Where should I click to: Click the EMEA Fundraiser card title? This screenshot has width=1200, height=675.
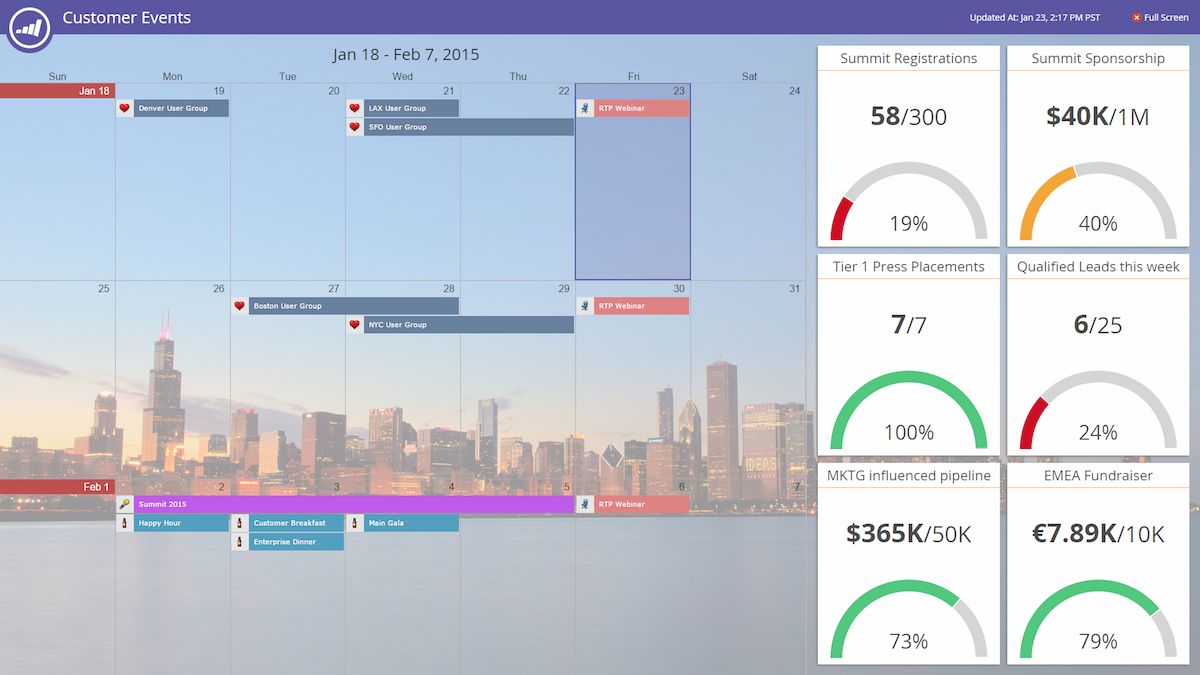[x=1098, y=476]
